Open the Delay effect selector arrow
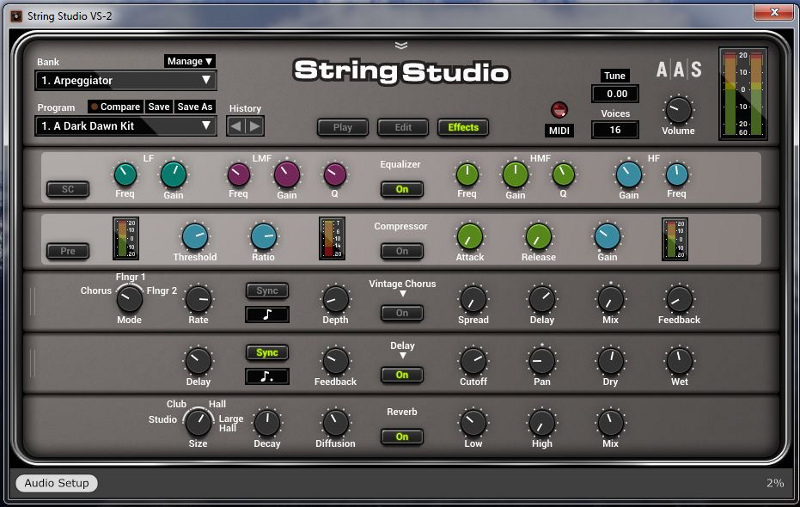The image size is (800, 507). pyautogui.click(x=403, y=356)
